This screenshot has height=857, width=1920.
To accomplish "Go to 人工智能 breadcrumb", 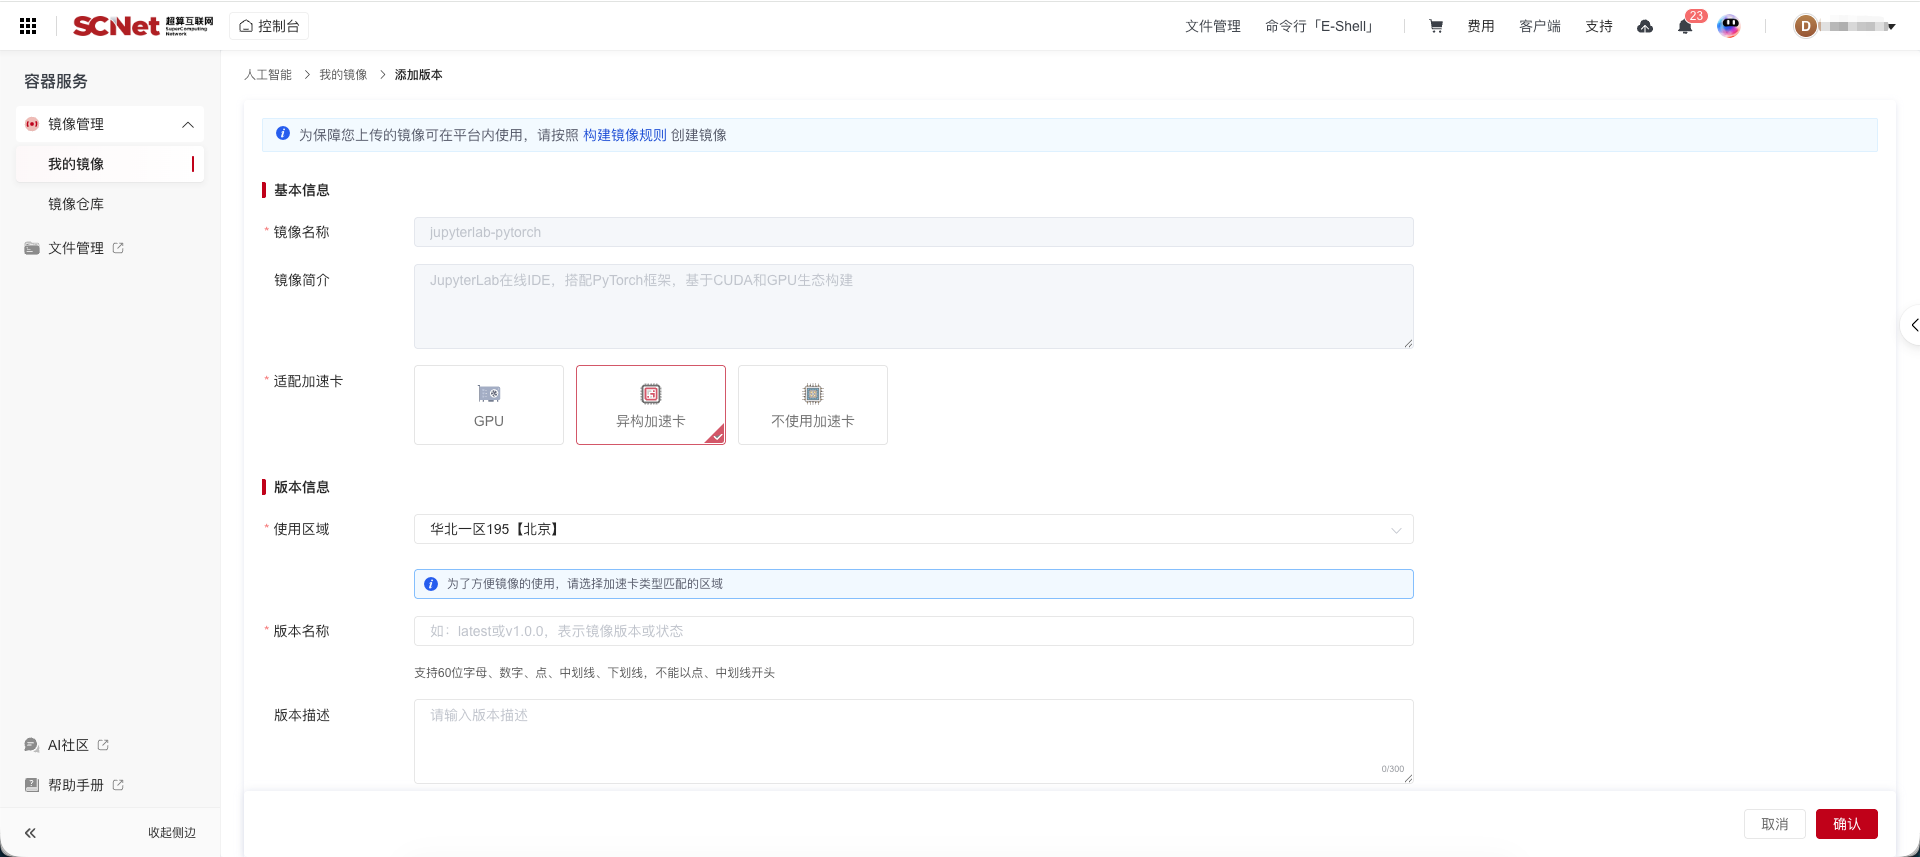I will [268, 75].
